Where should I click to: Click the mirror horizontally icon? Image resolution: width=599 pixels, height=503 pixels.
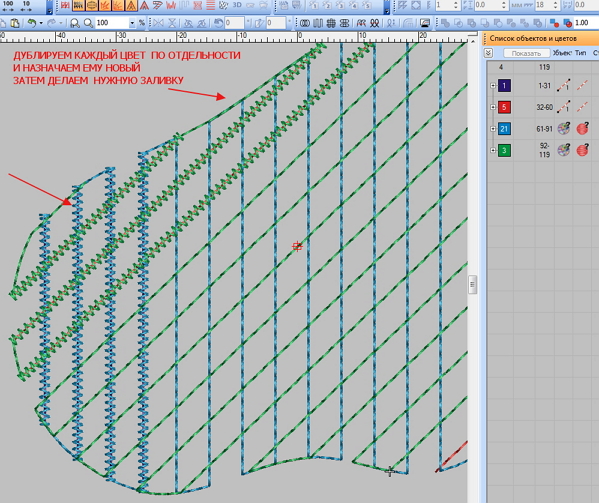pyautogui.click(x=158, y=23)
